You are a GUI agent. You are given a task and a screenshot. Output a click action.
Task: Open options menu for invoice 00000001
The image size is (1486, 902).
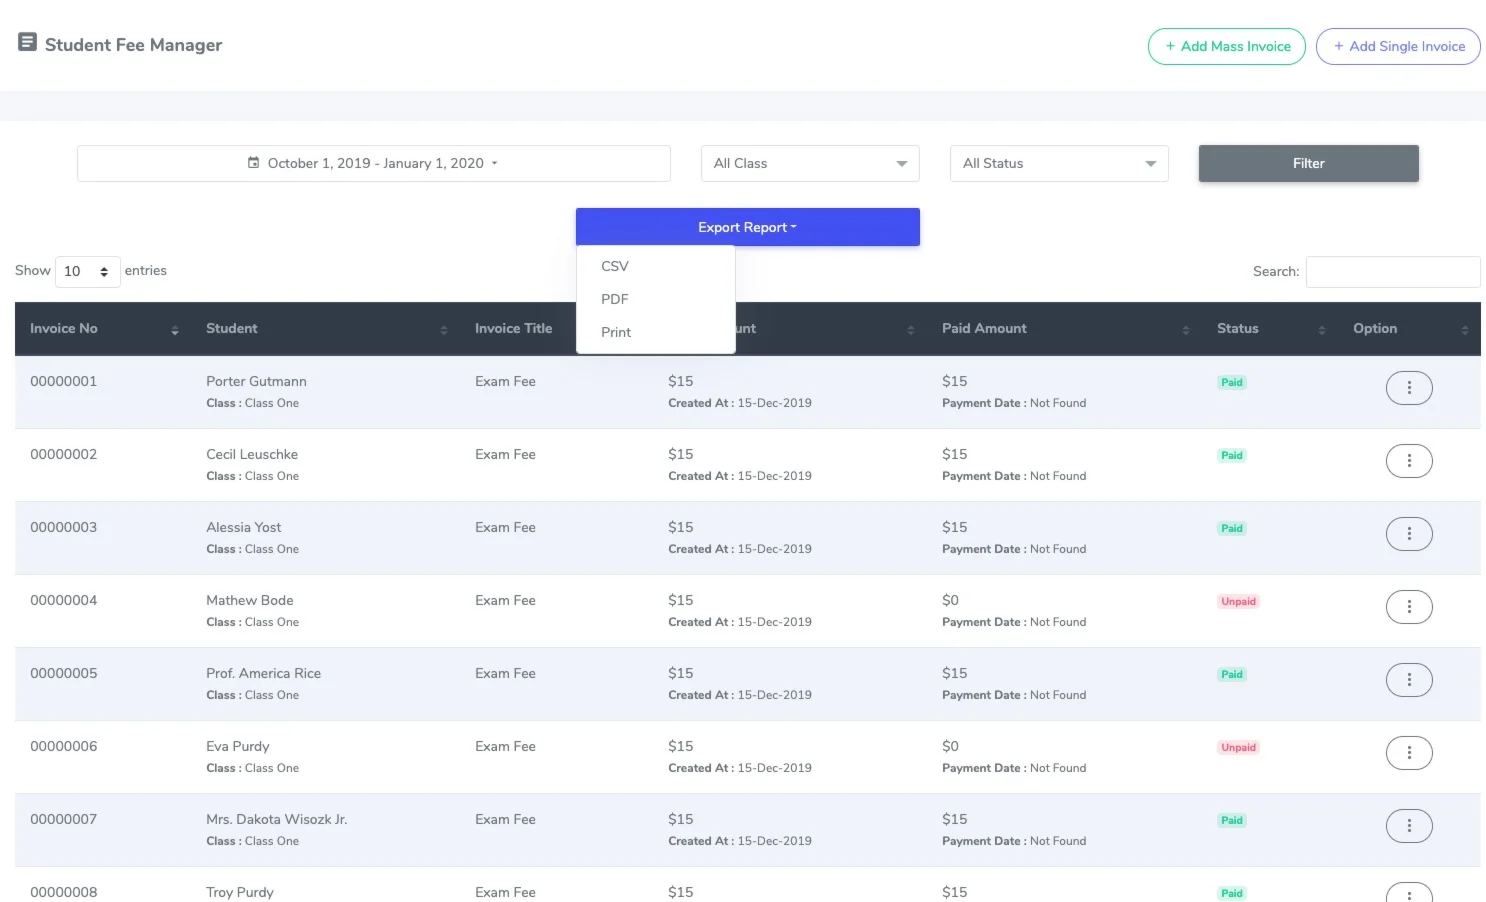[x=1408, y=388]
